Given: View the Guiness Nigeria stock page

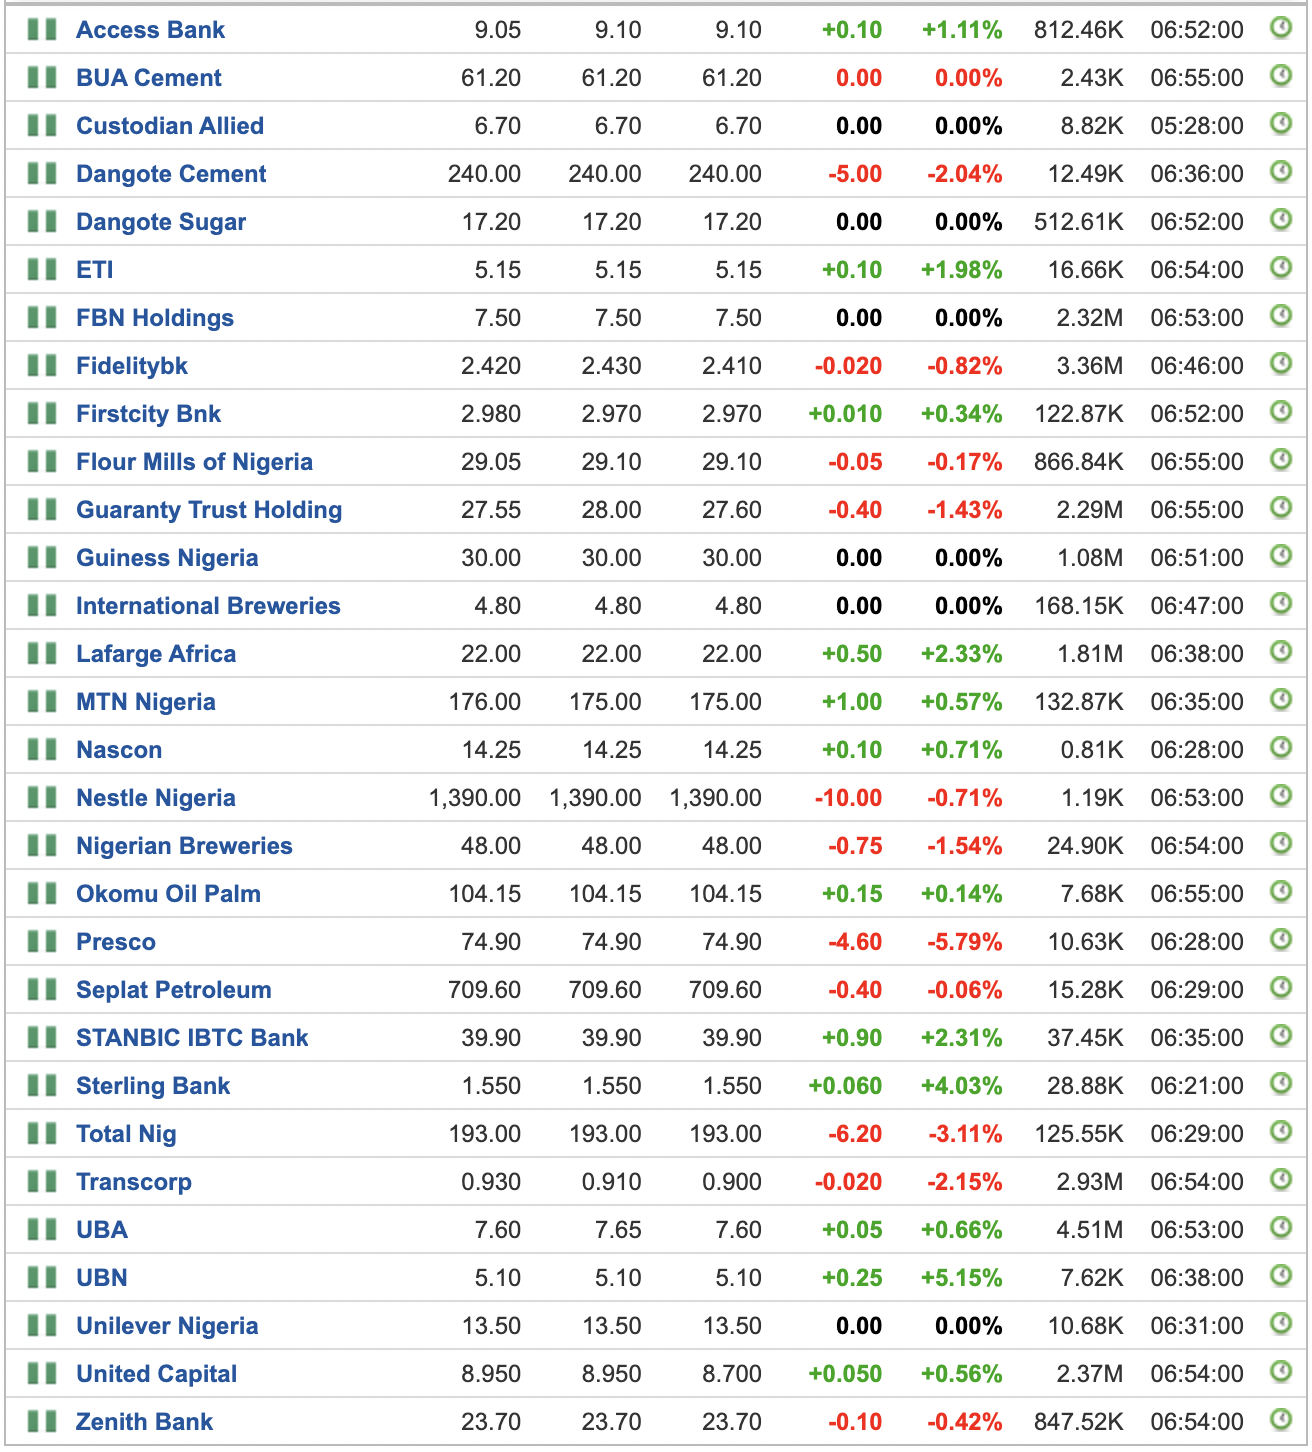Looking at the screenshot, I should point(167,558).
